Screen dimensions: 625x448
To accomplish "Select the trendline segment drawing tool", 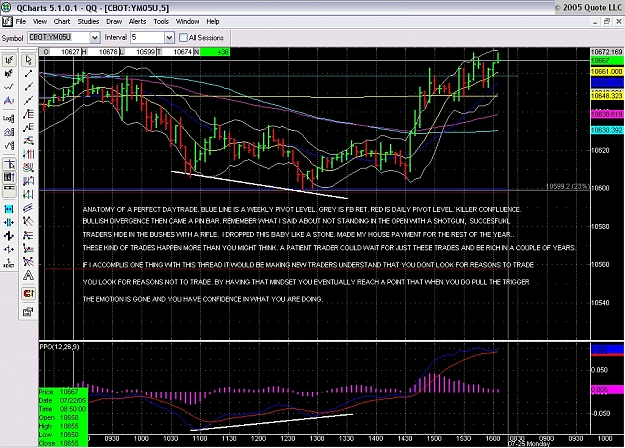I will coord(28,73).
